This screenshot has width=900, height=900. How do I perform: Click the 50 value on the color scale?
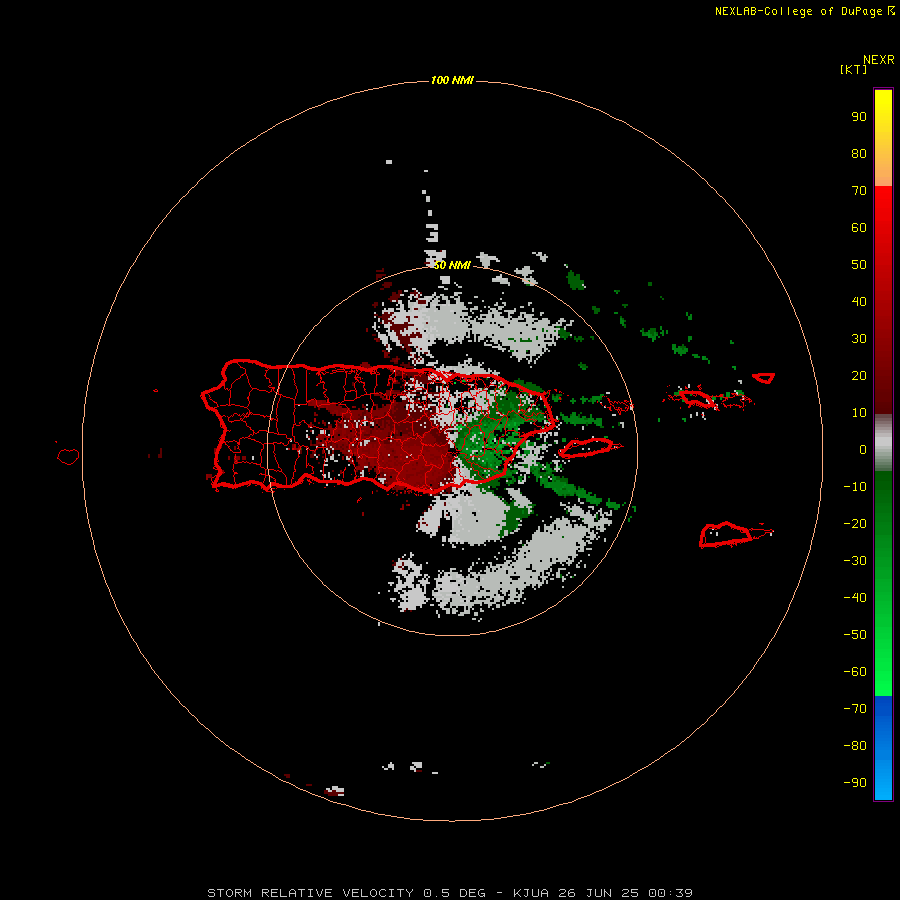(x=859, y=265)
